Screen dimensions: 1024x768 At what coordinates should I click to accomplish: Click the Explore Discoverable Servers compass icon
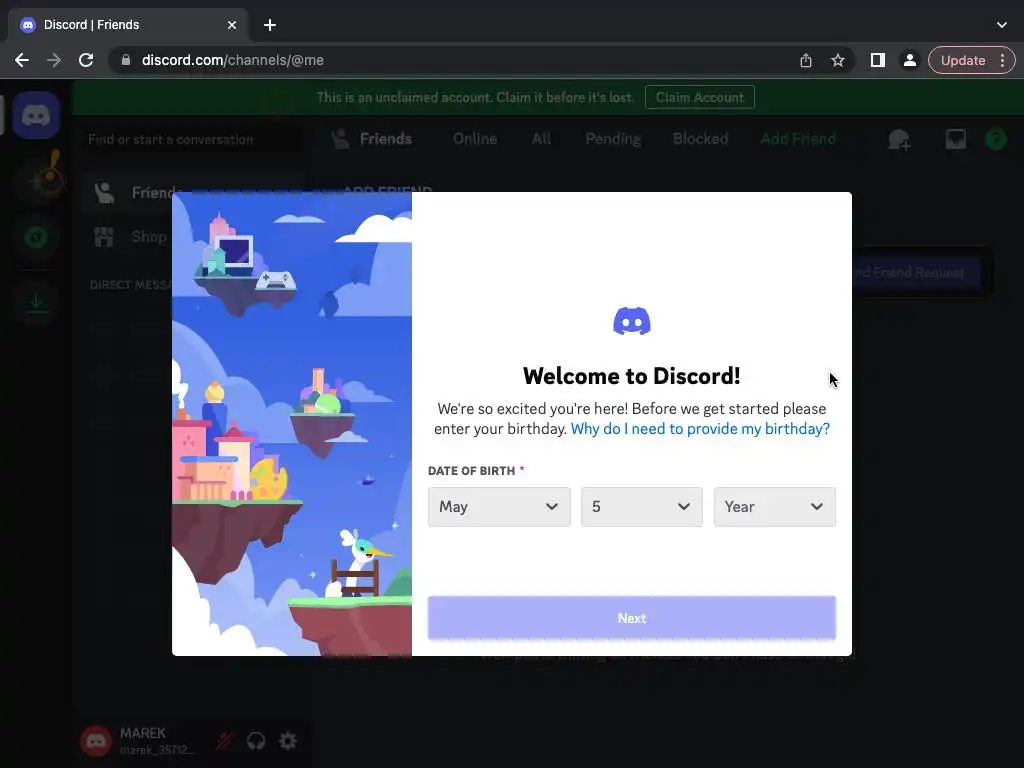coord(37,237)
